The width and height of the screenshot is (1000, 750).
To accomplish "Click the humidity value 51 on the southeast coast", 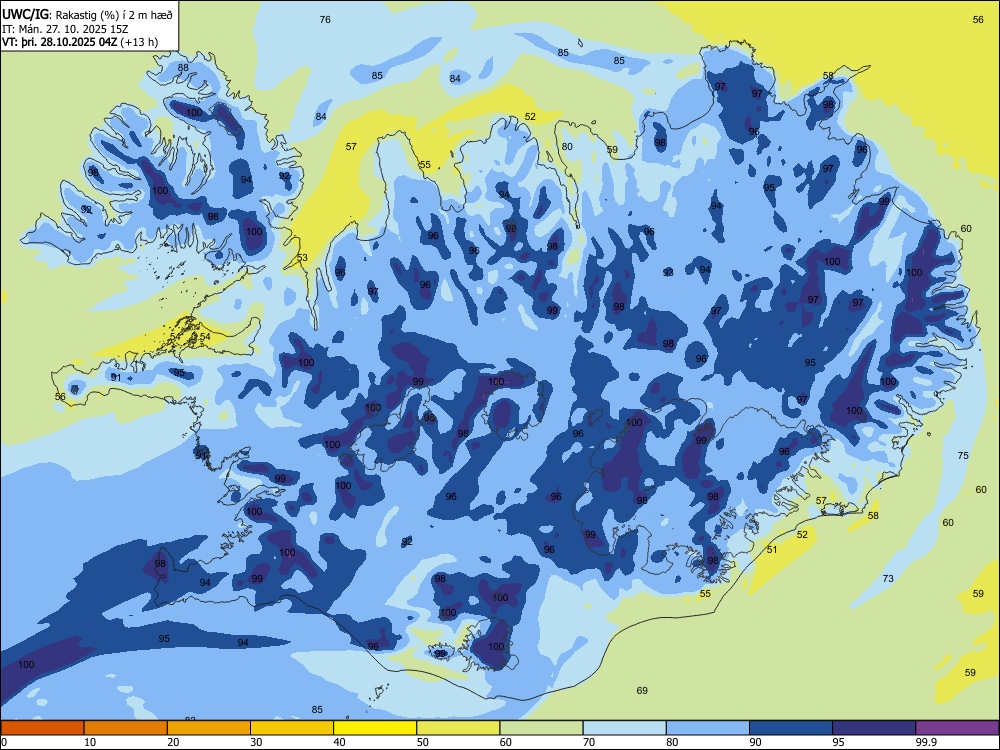I will [x=772, y=549].
